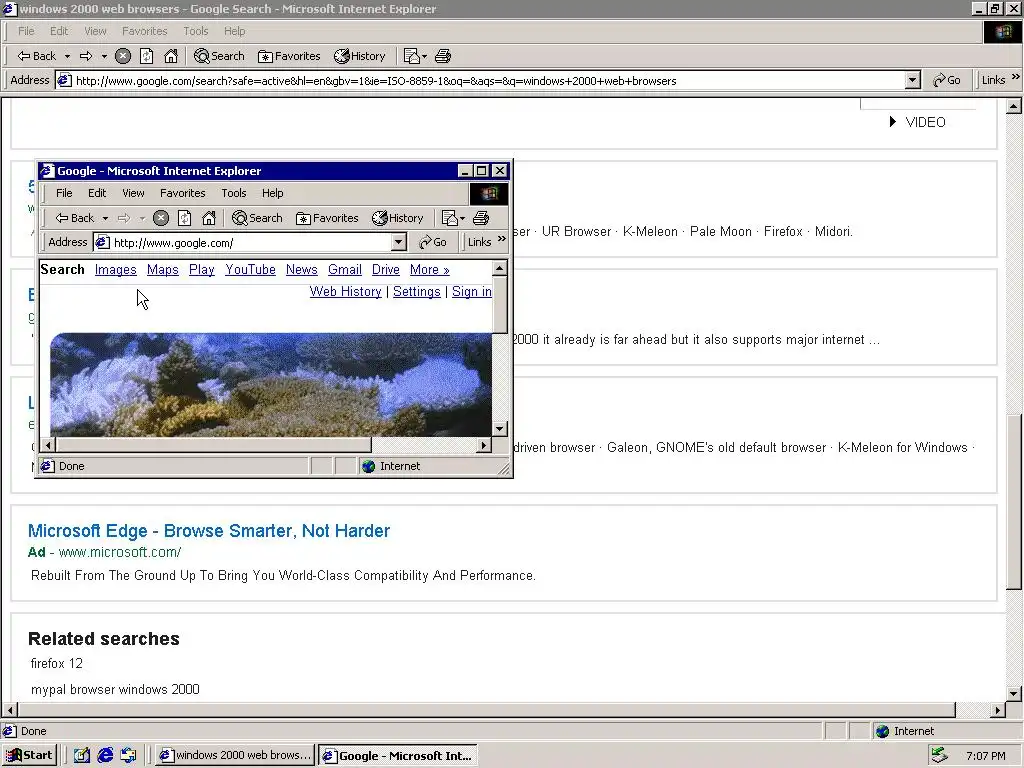The image size is (1024, 768).
Task: Select related search mypal browser windows 2000
Action: click(x=115, y=690)
